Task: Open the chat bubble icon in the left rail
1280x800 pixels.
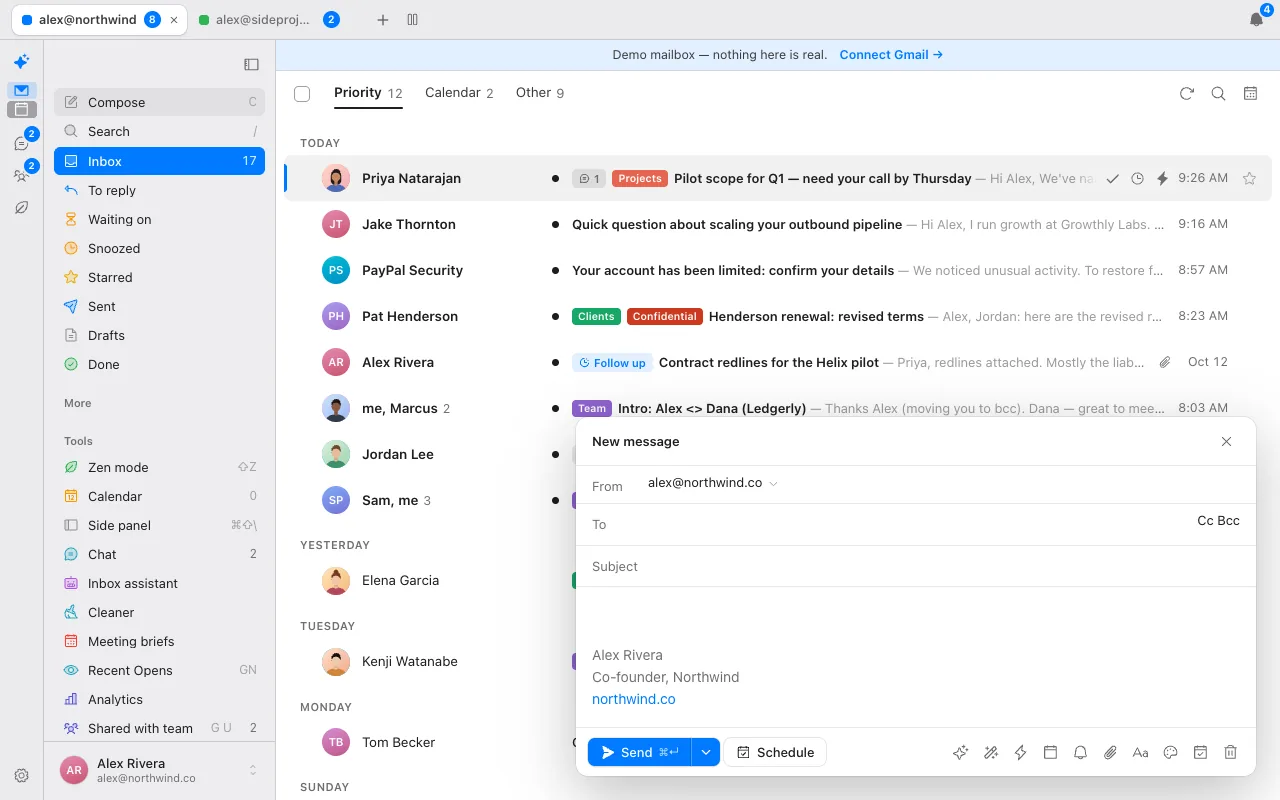Action: 21,144
